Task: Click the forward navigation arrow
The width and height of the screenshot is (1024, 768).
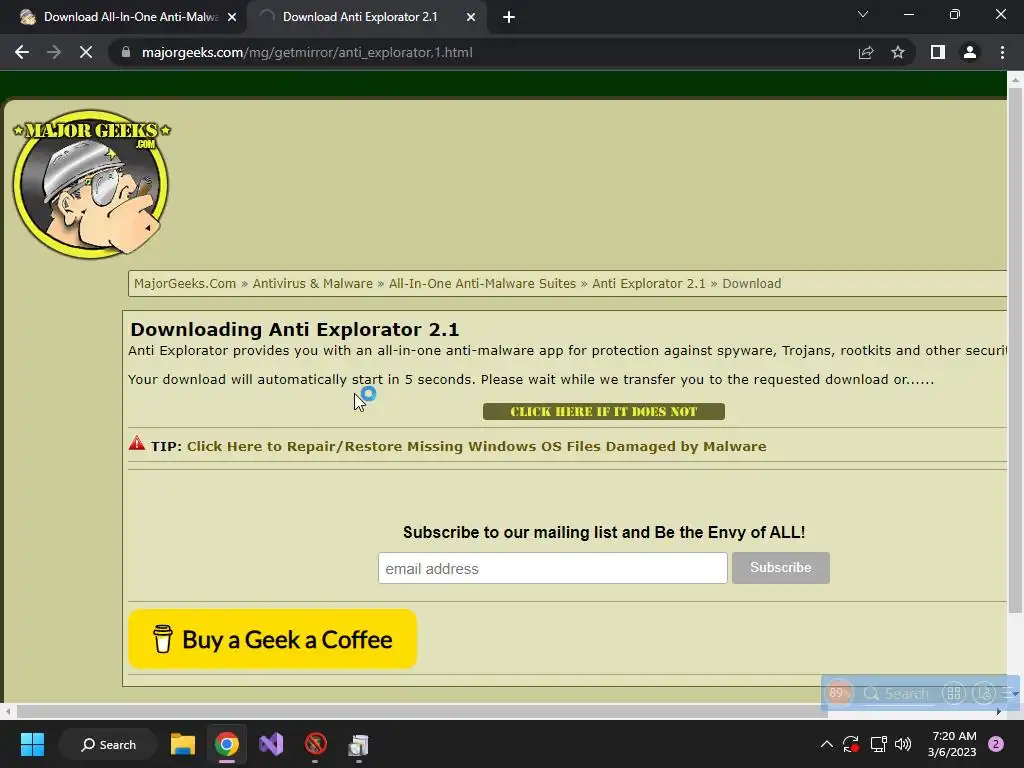Action: point(54,52)
